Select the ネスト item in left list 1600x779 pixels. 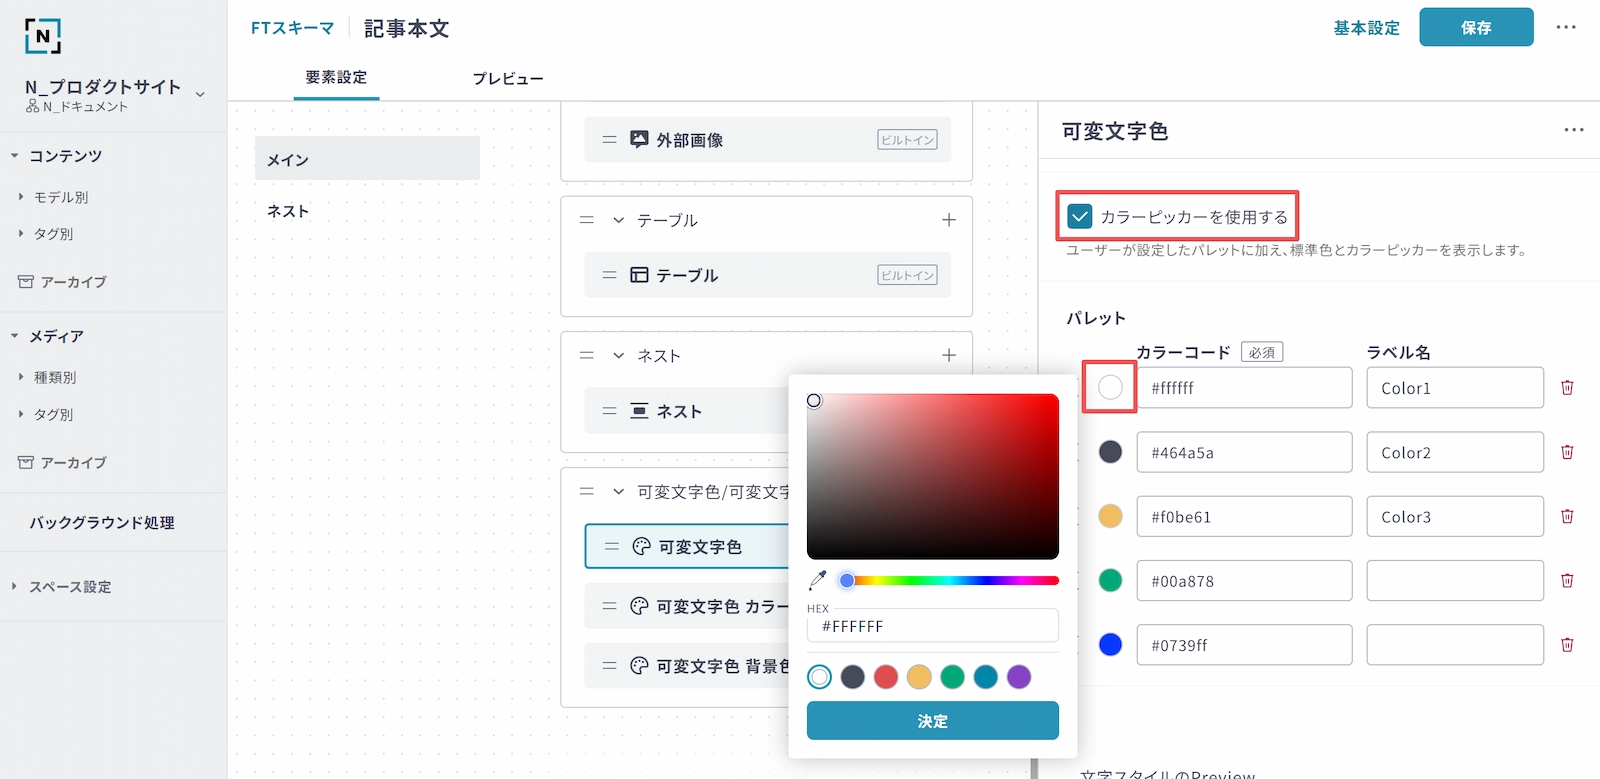288,211
